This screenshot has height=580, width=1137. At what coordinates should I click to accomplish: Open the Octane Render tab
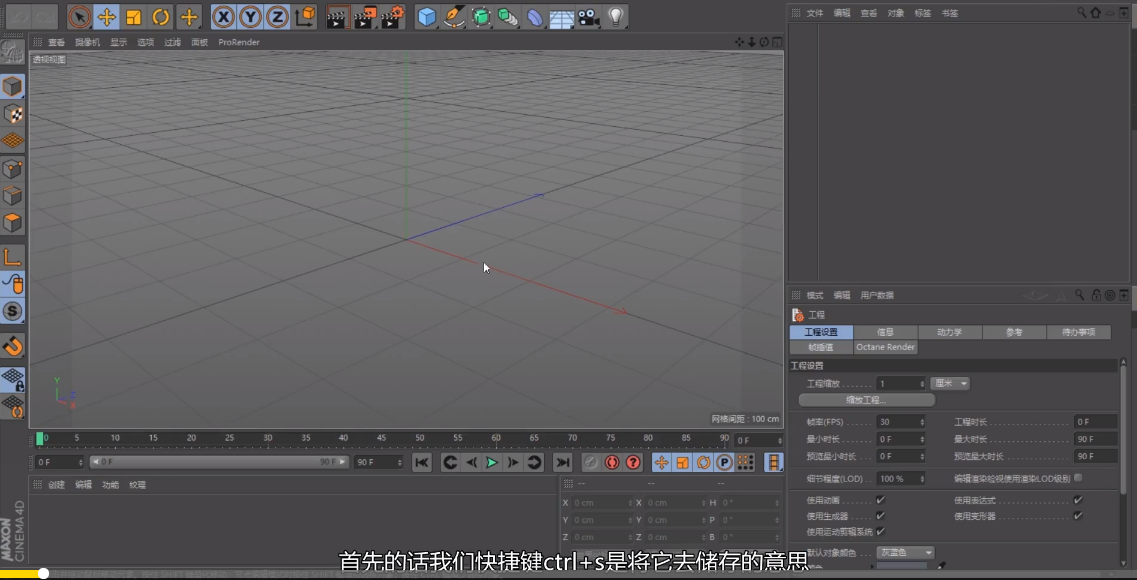[x=885, y=347]
